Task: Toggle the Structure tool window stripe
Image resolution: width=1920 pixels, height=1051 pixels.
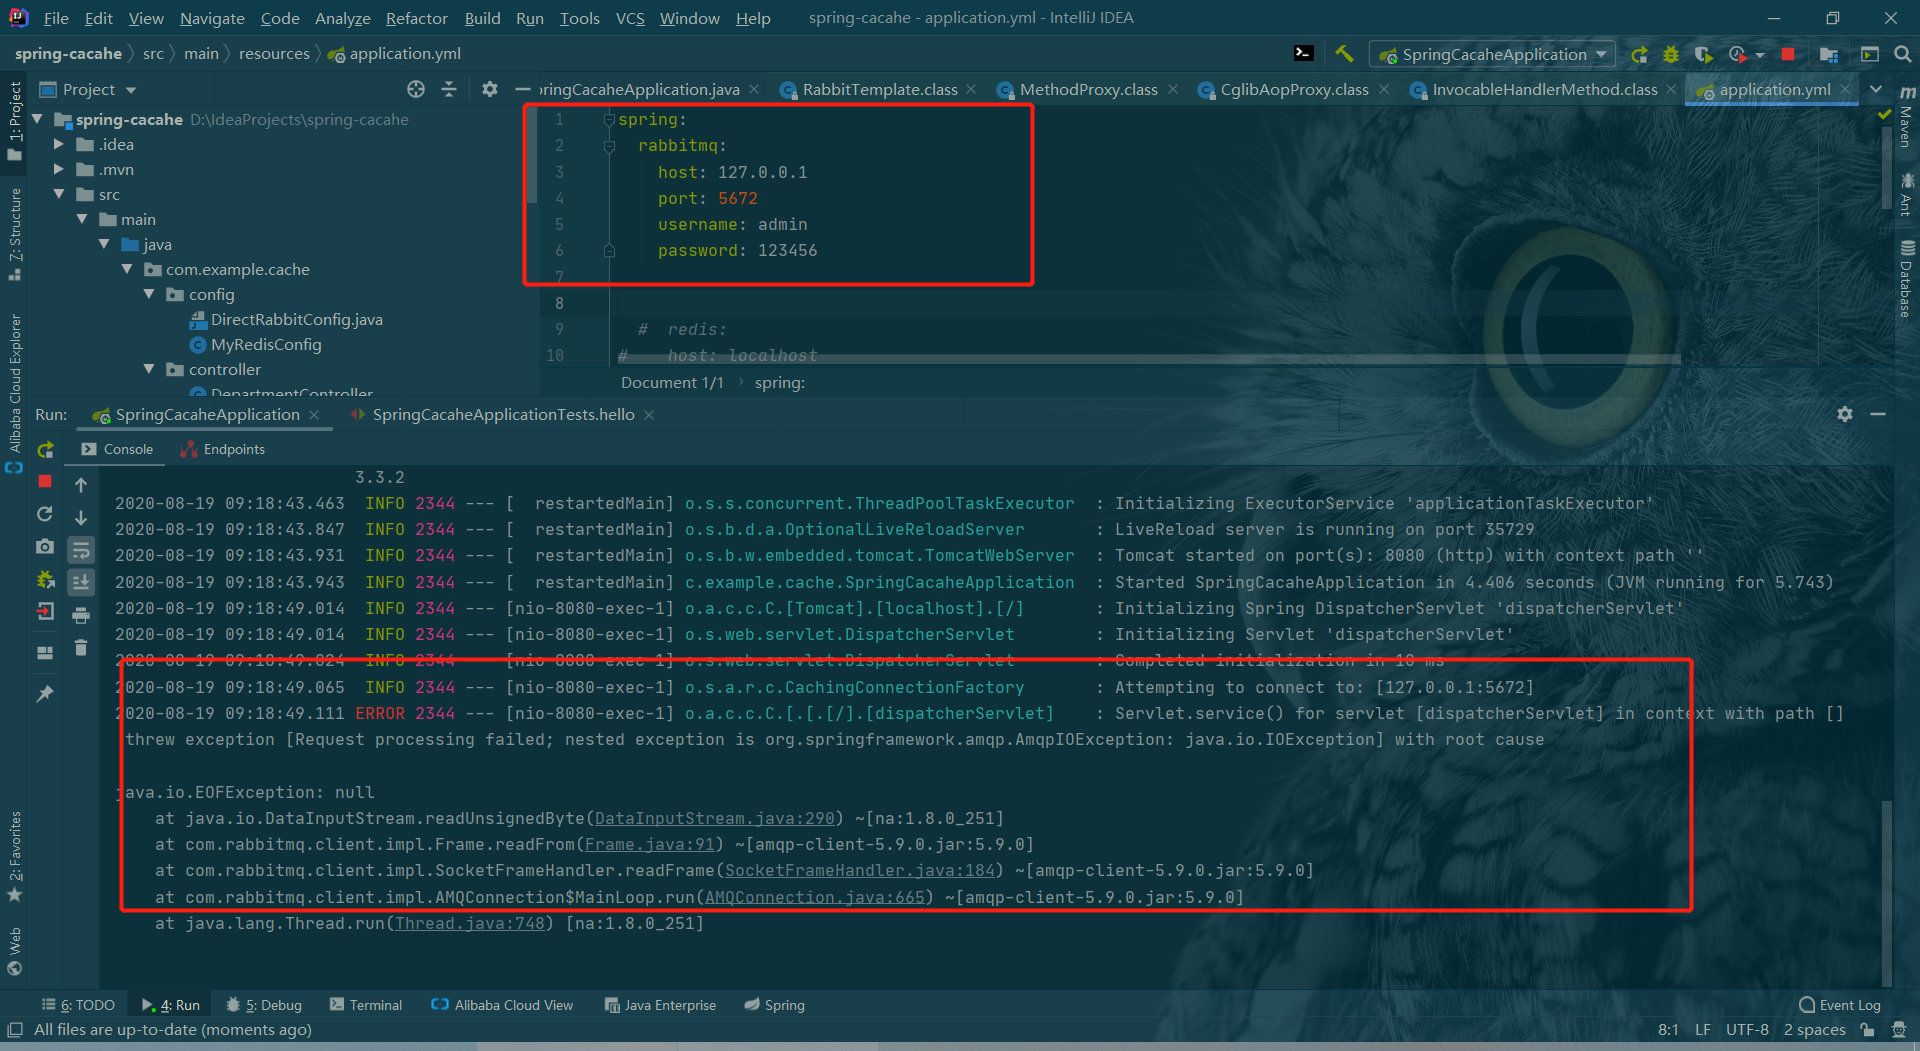Action: 14,233
